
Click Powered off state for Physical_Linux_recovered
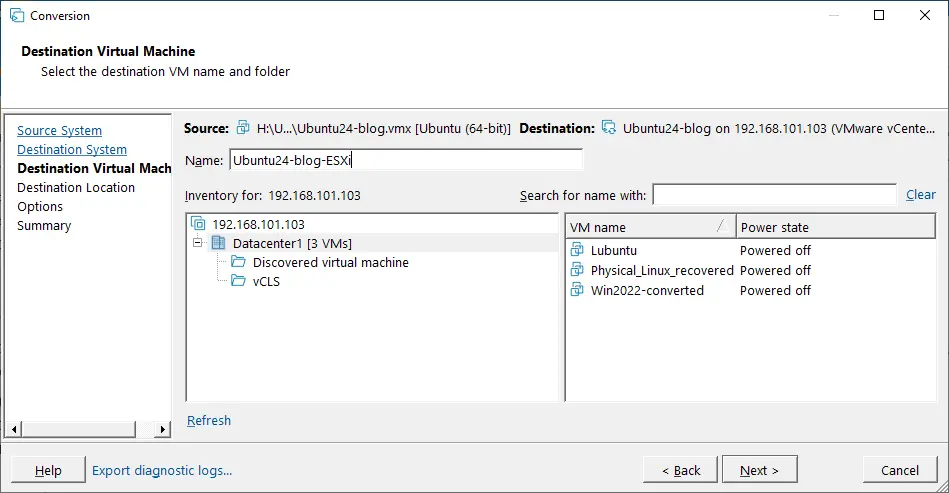tap(775, 270)
